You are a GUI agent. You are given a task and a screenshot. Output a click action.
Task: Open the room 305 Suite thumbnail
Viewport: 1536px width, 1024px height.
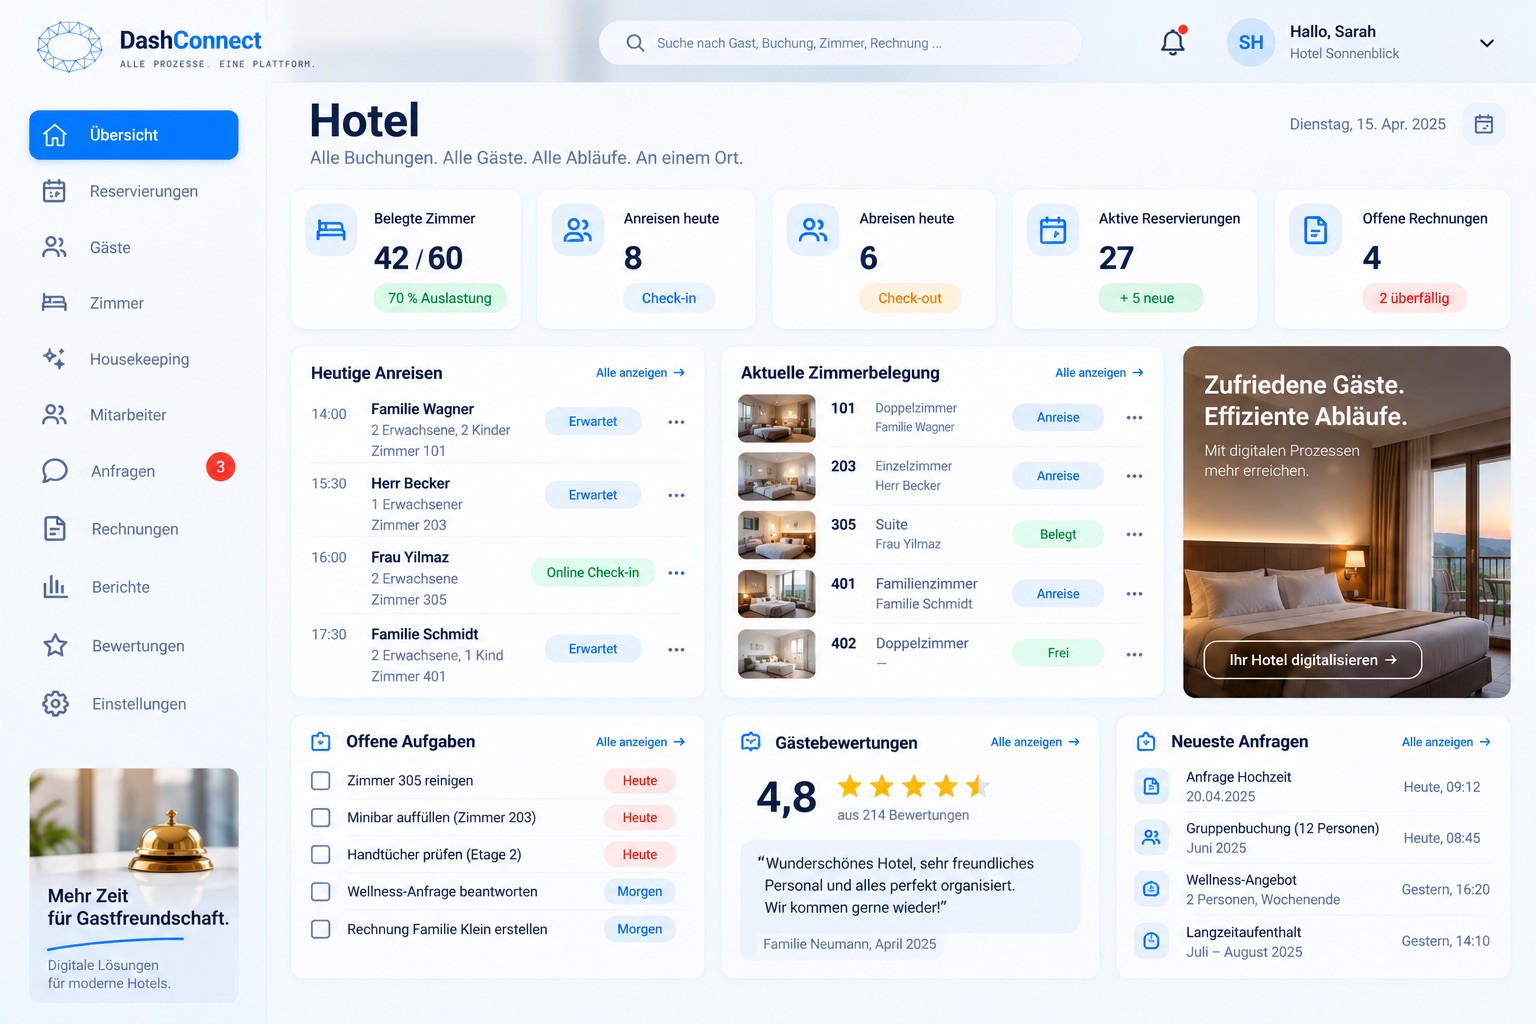coord(777,536)
